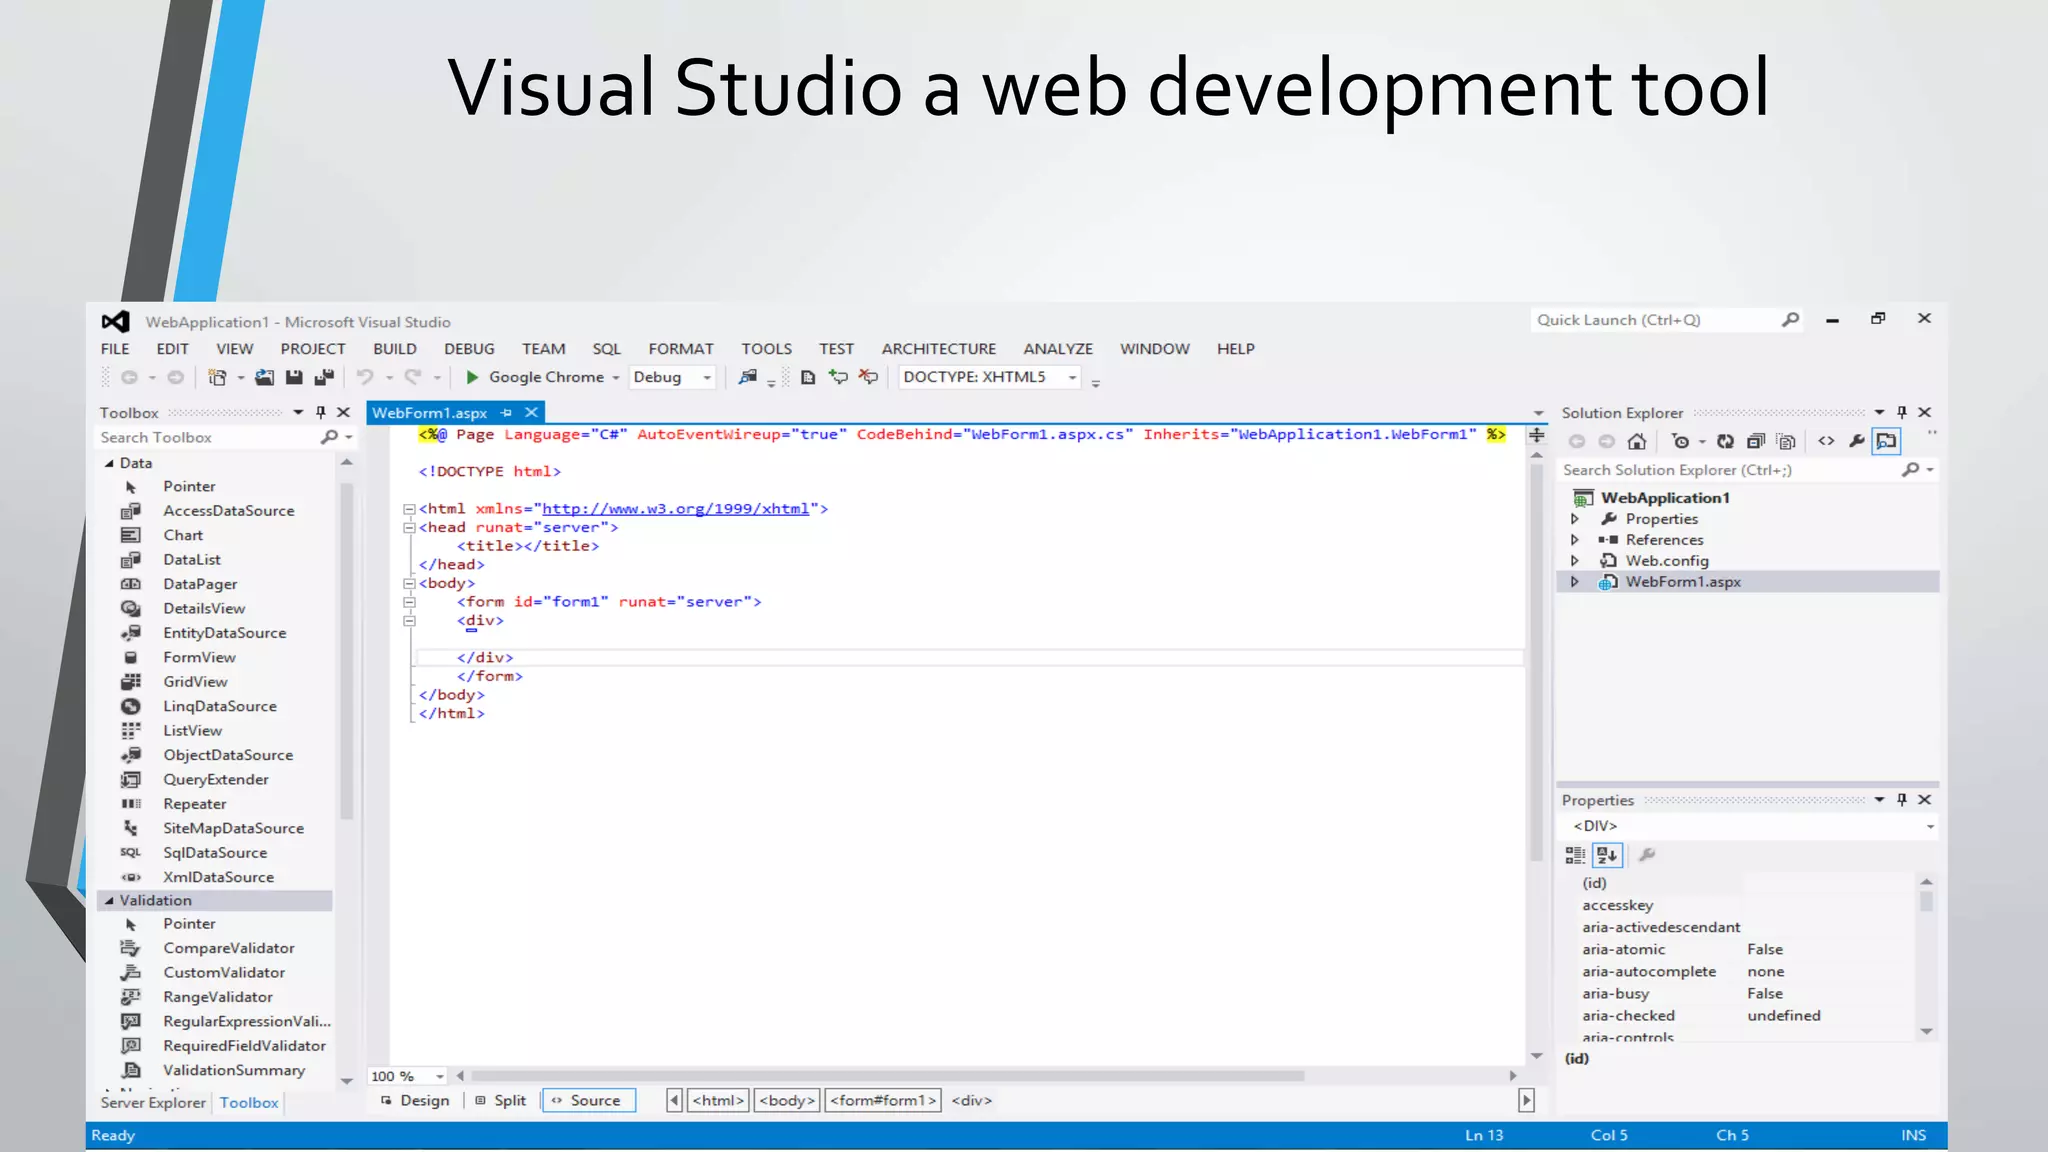Switch to Design view button
This screenshot has height=1152, width=2048.
tap(416, 1100)
